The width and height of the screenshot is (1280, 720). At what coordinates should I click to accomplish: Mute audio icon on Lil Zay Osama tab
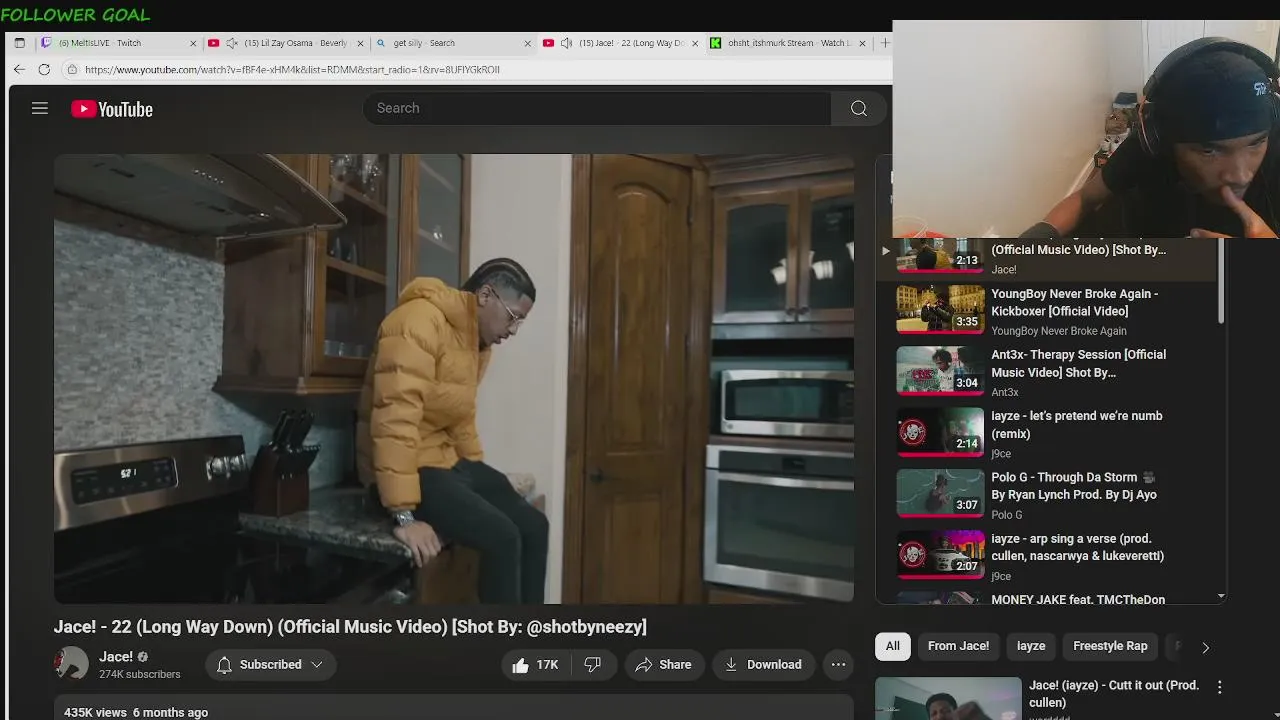tap(232, 43)
